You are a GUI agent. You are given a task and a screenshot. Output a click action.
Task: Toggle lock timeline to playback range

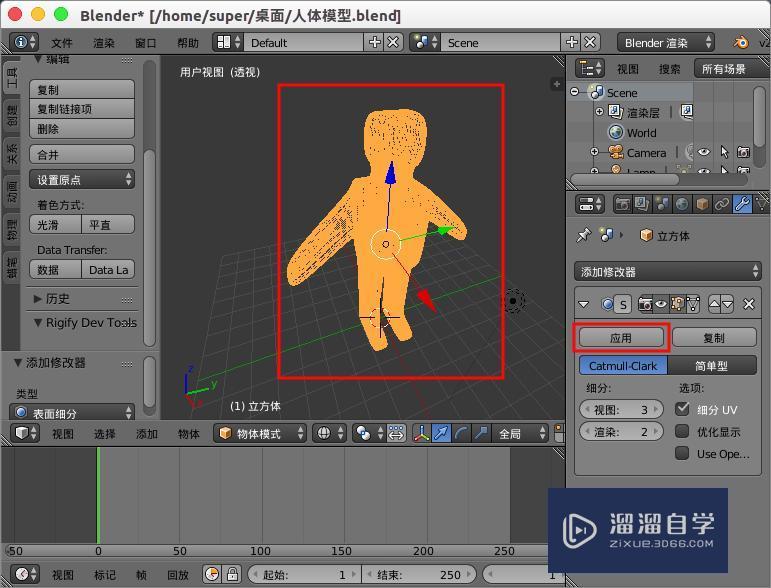point(233,574)
